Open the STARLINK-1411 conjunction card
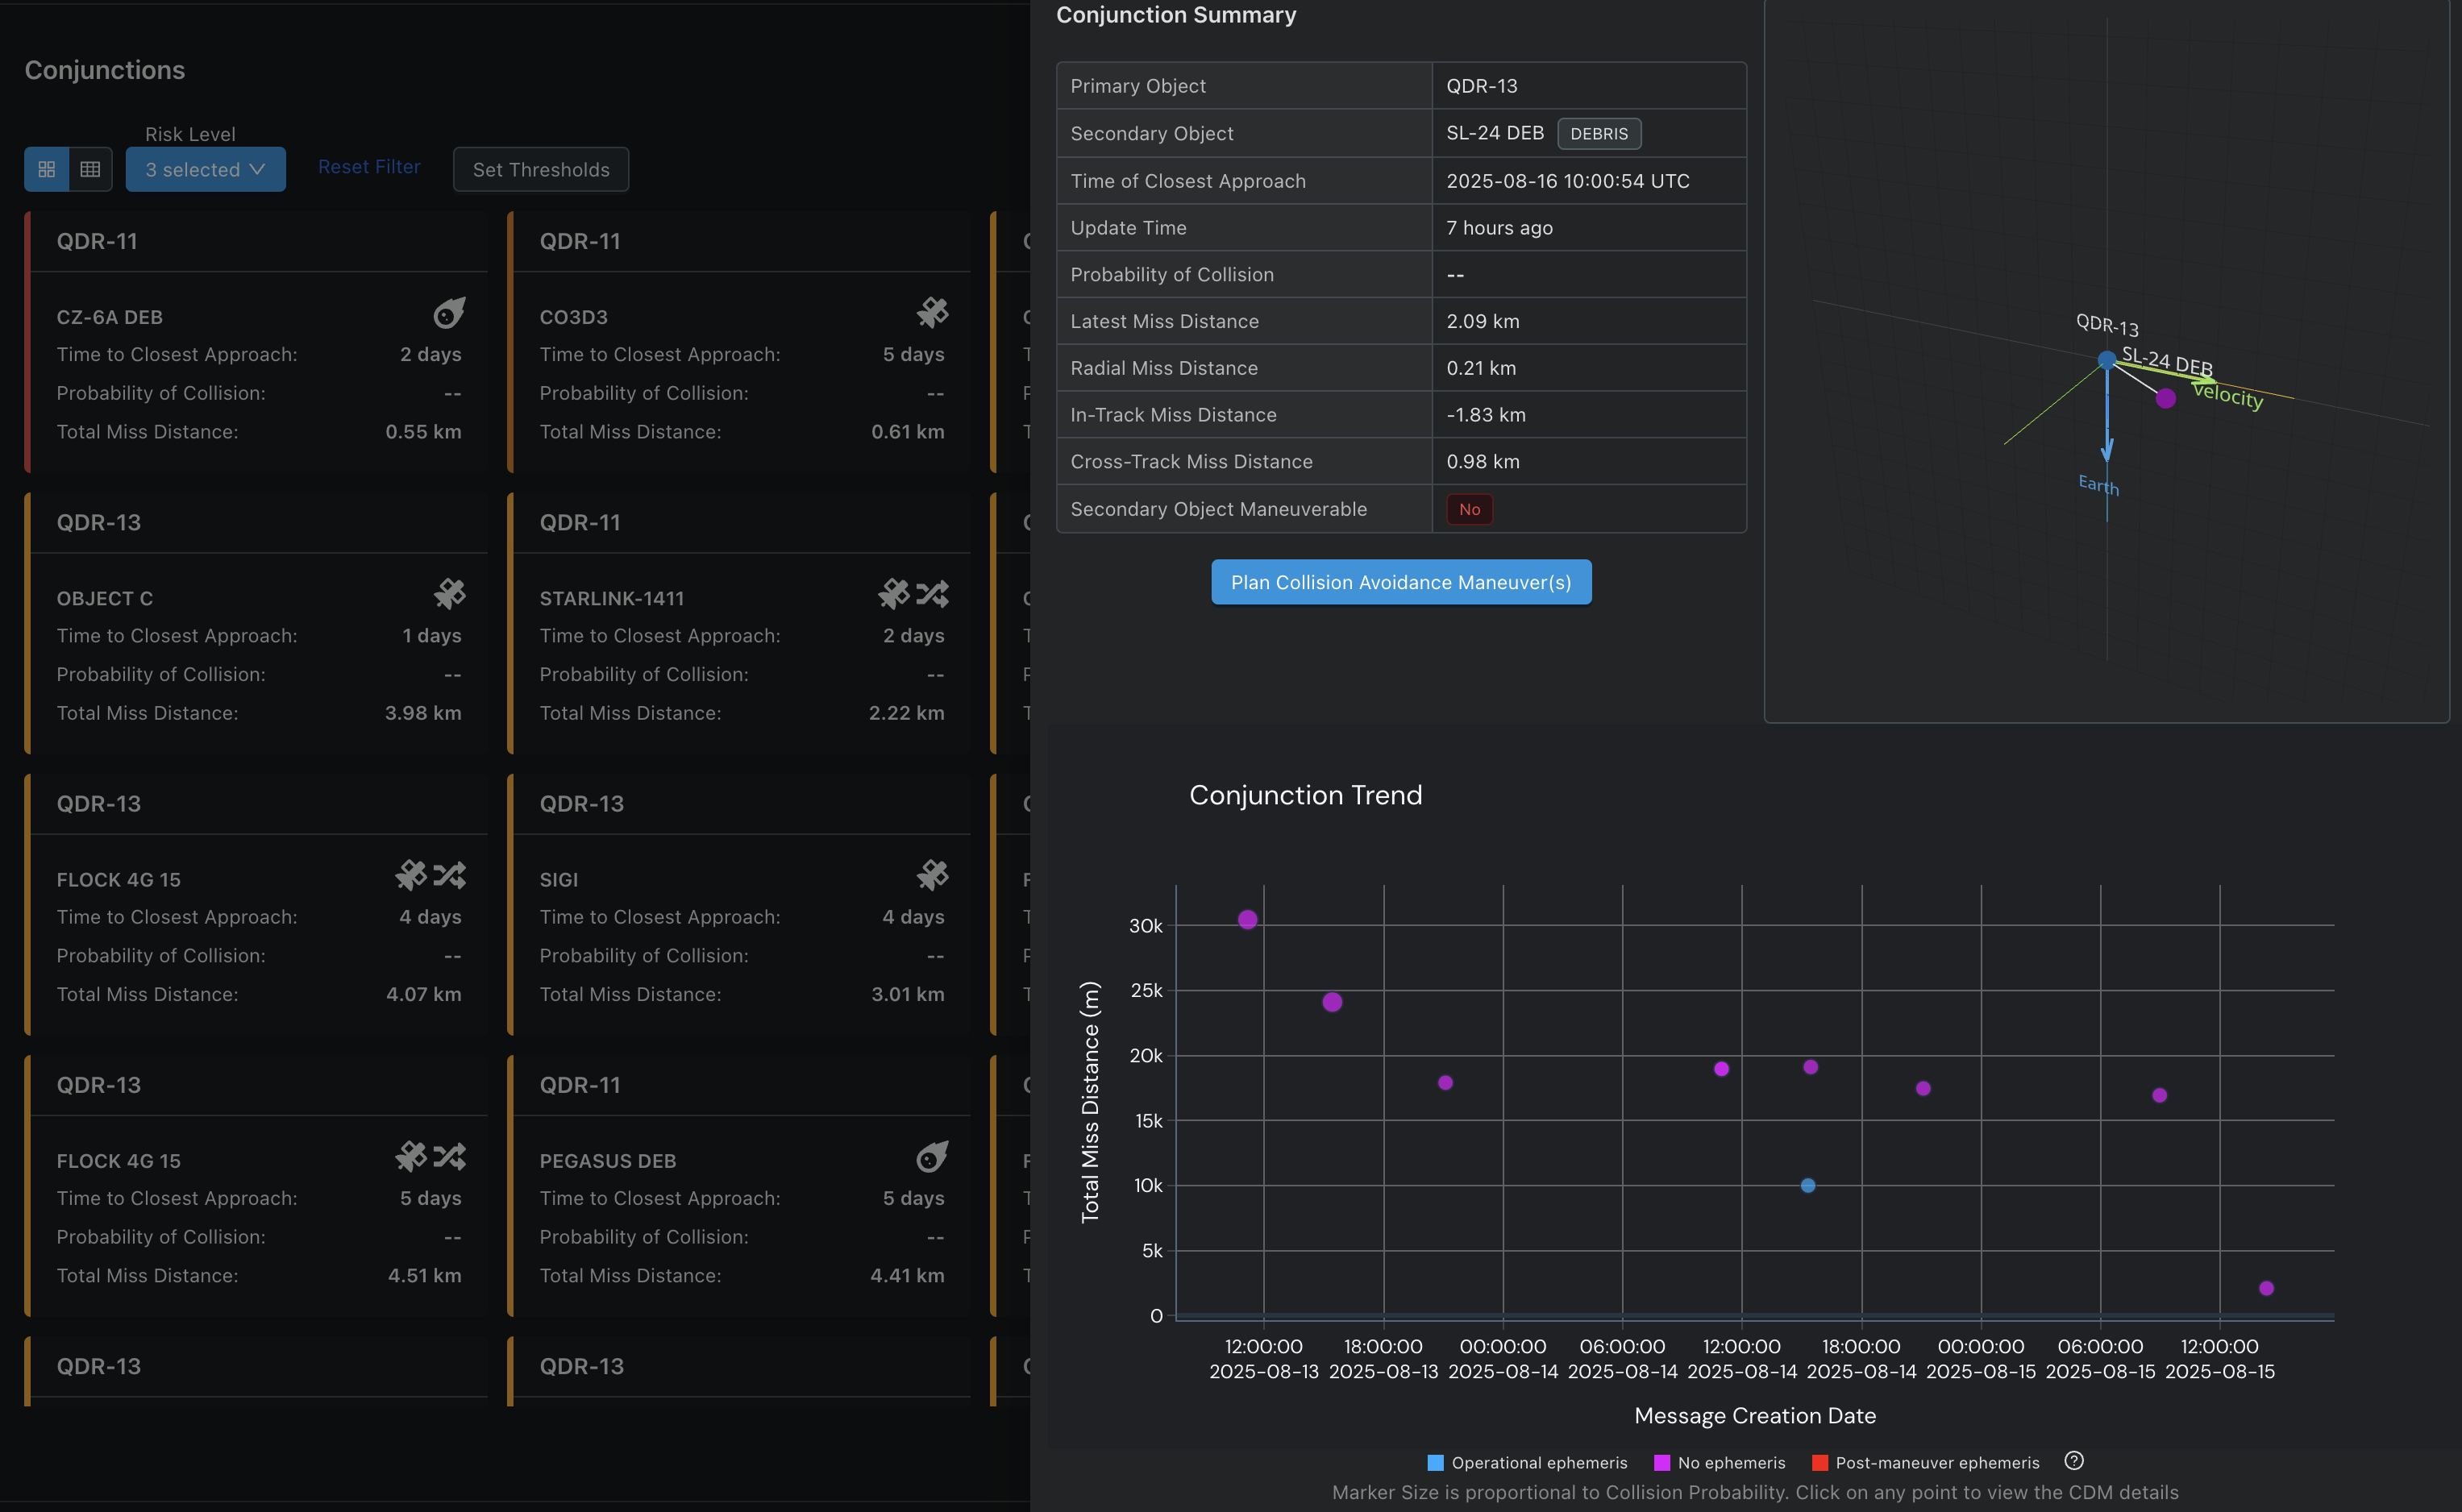 [x=740, y=623]
